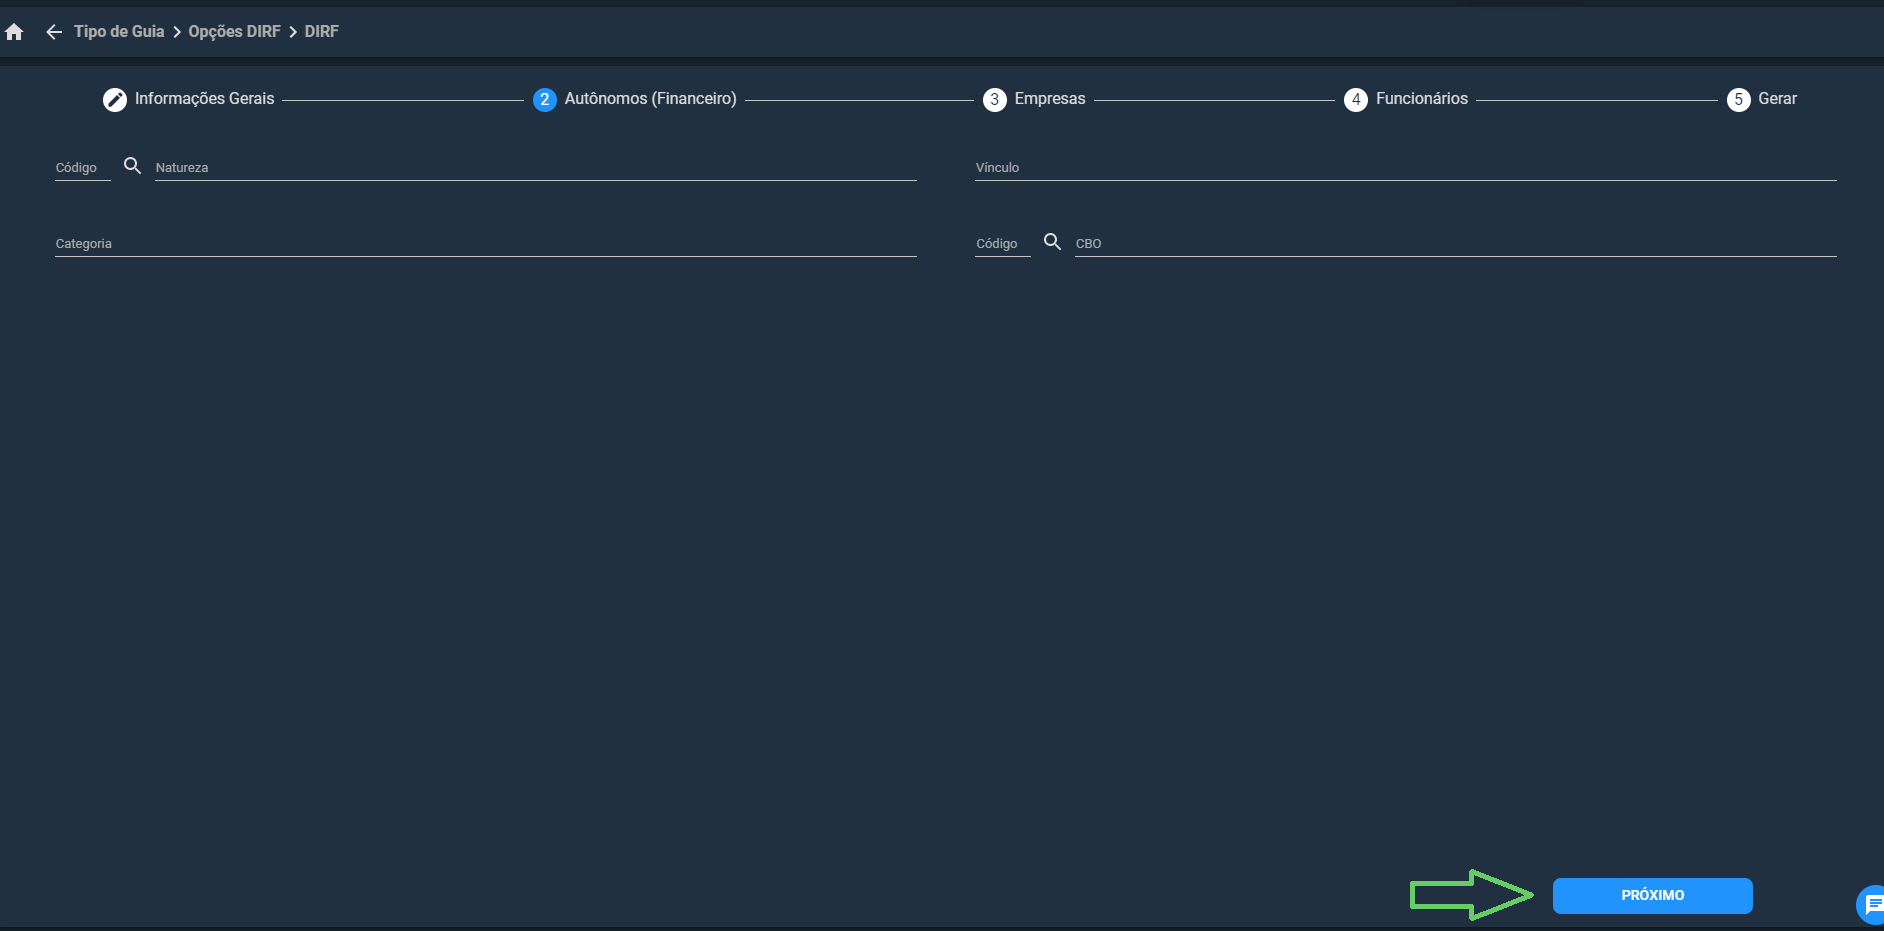
Task: Open Opções DIRF breadcrumb
Action: (x=234, y=32)
